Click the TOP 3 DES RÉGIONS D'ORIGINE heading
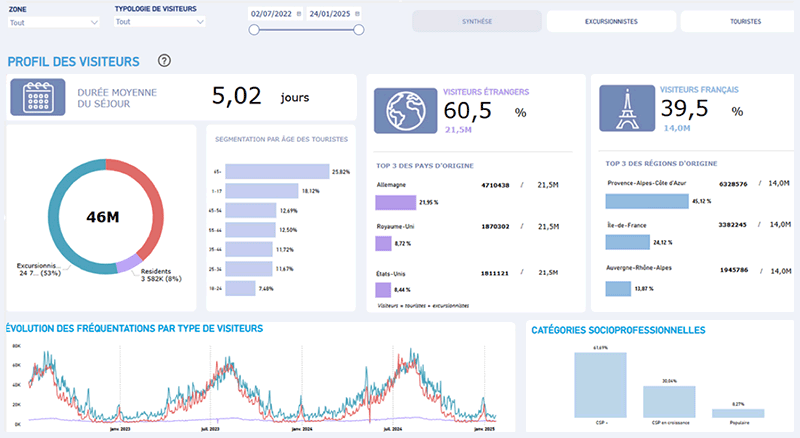The width and height of the screenshot is (800, 438). click(x=661, y=163)
